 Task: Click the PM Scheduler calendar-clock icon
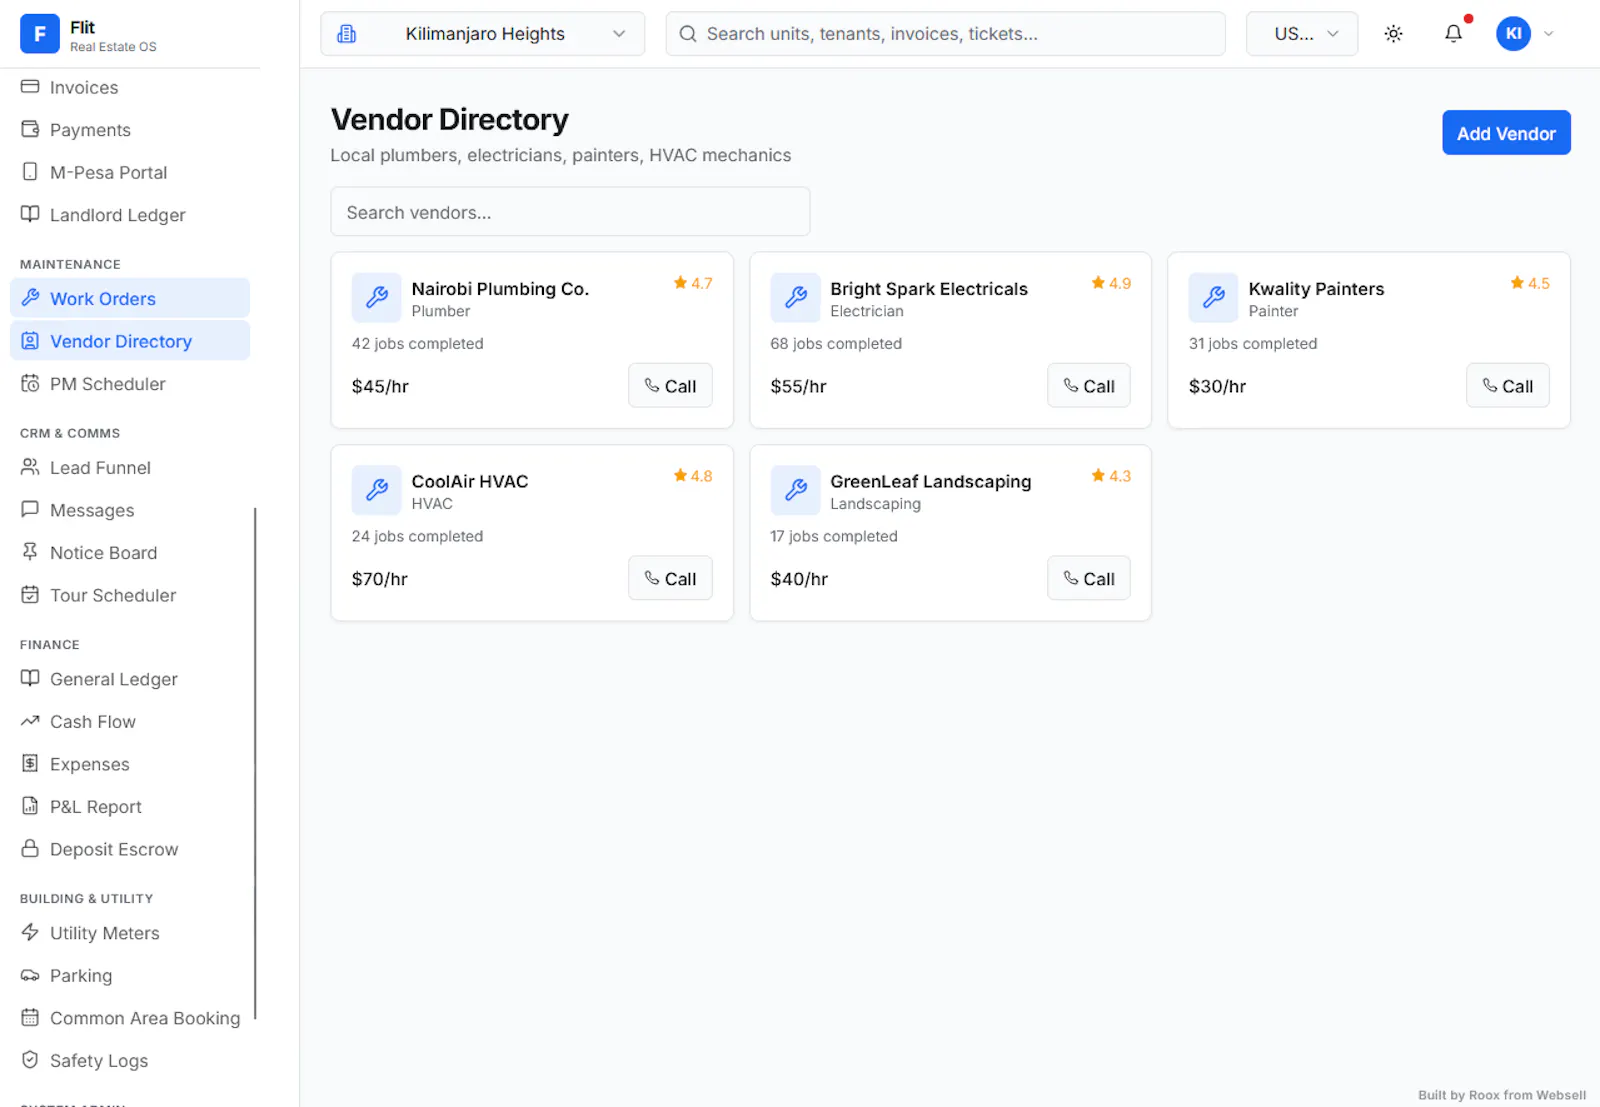pos(30,383)
